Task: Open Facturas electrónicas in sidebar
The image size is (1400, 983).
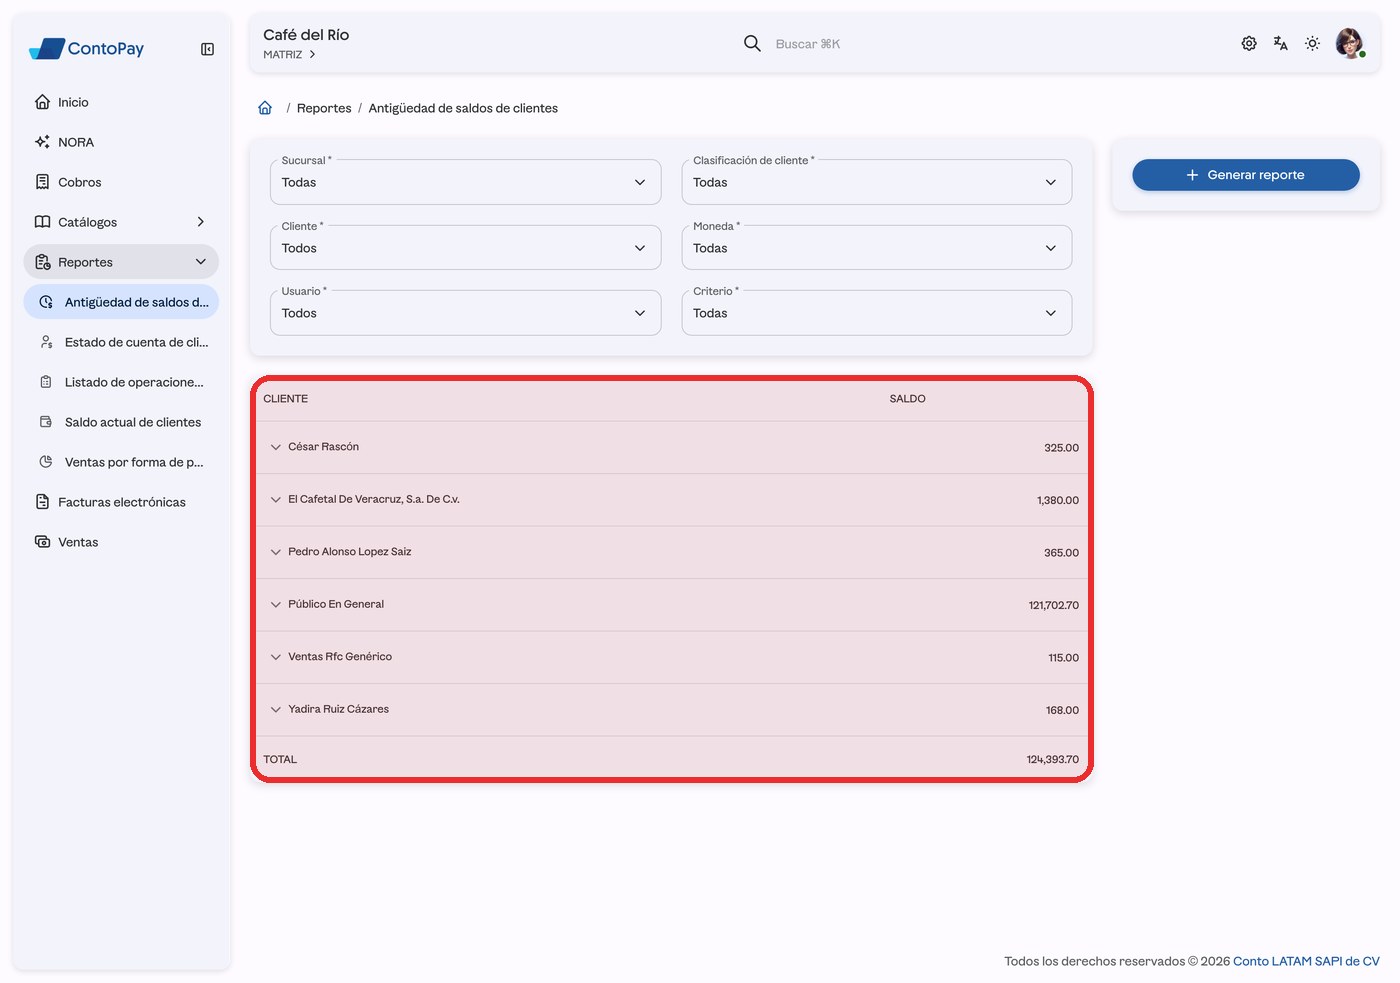Action: pos(121,502)
